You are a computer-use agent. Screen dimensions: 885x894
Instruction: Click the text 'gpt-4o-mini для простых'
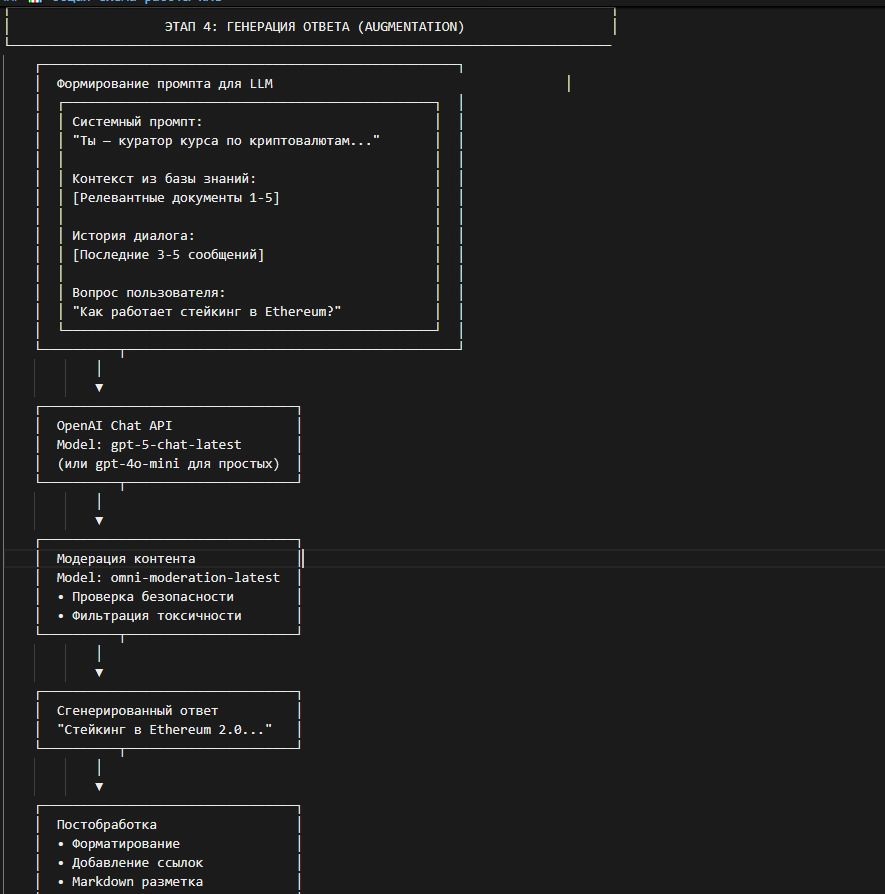coord(185,463)
